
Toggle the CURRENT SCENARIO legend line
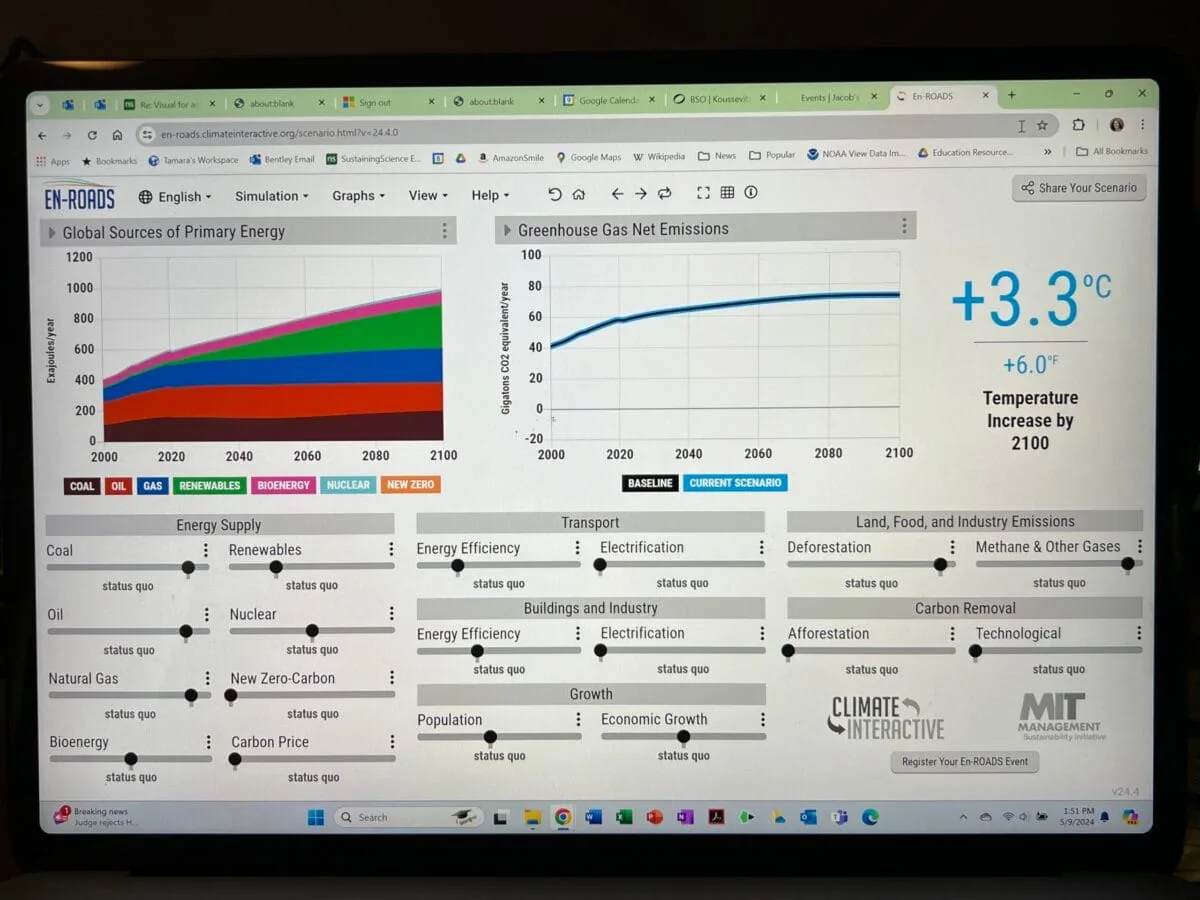tap(735, 482)
